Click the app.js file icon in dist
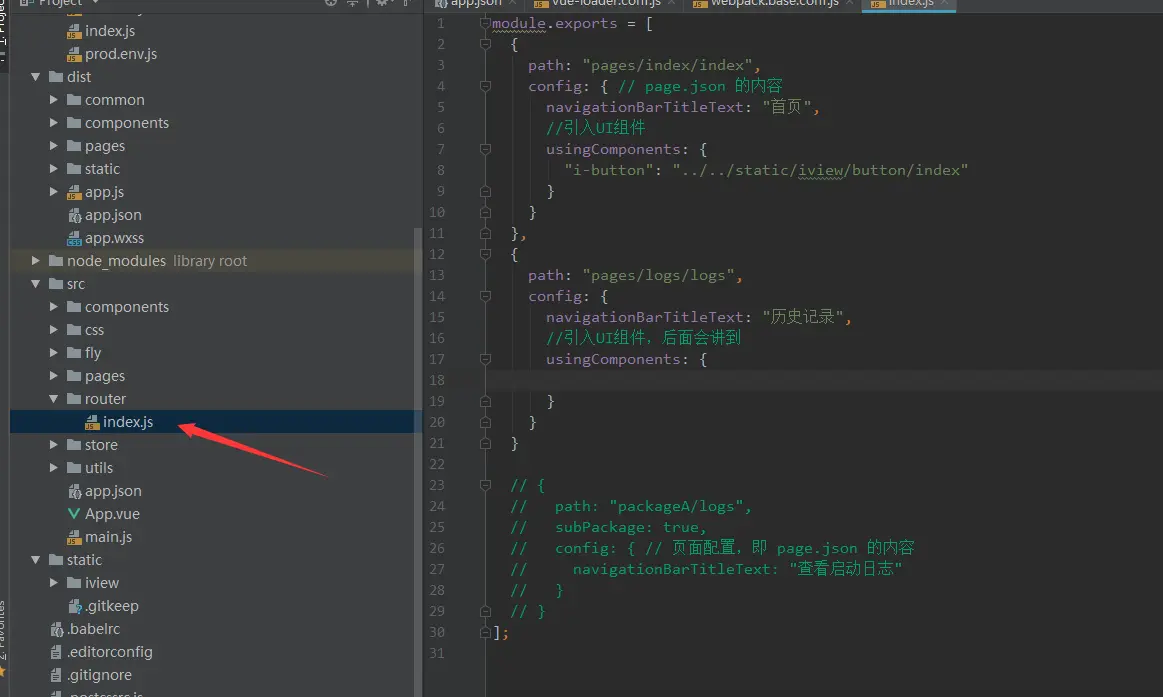1163x697 pixels. [74, 193]
